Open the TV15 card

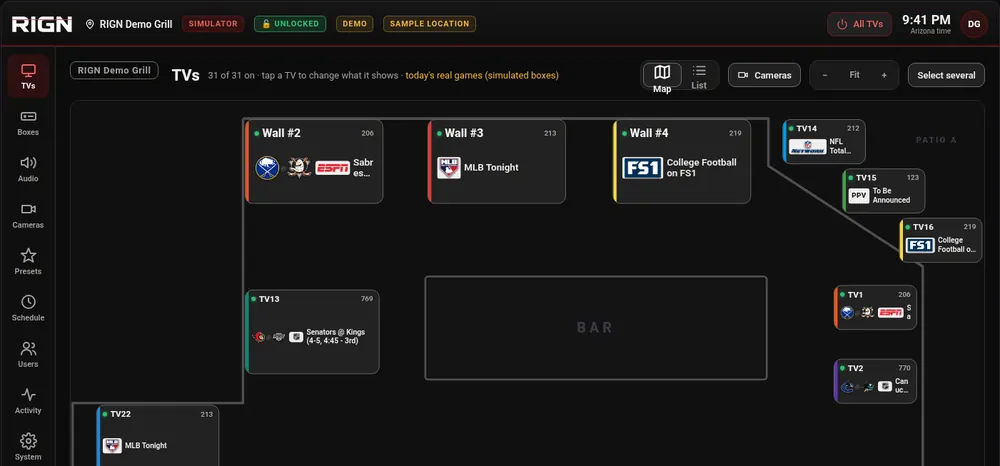(x=883, y=191)
